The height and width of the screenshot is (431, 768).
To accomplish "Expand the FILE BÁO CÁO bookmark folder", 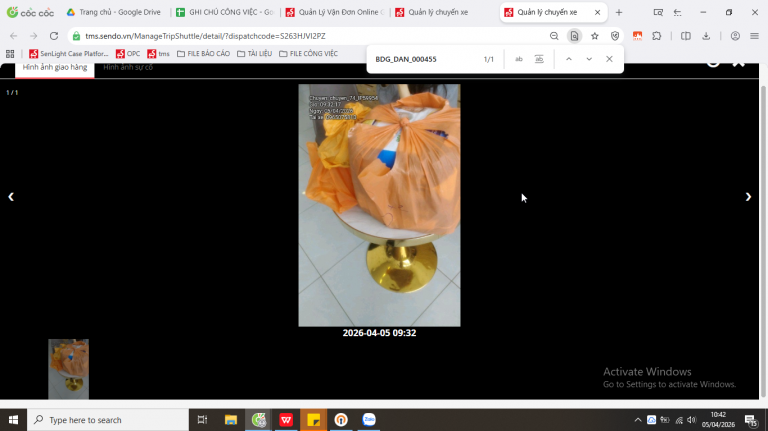I will (203, 54).
